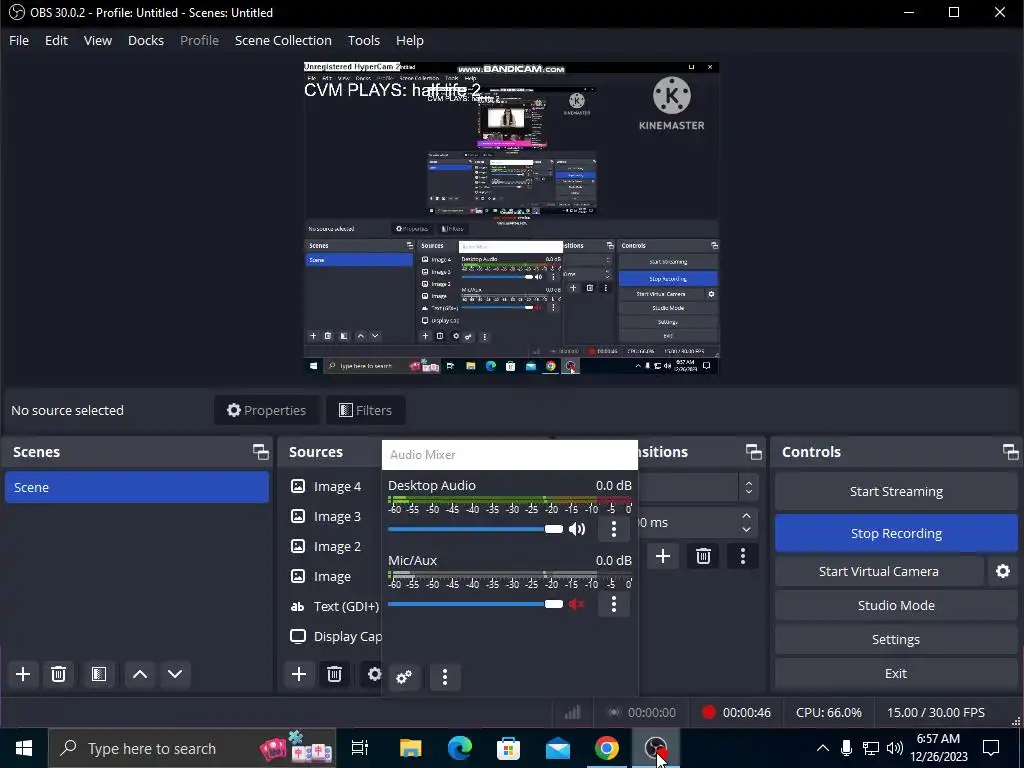Image resolution: width=1024 pixels, height=768 pixels.
Task: Unmute the Mic/Aux red speaker icon
Action: point(577,604)
